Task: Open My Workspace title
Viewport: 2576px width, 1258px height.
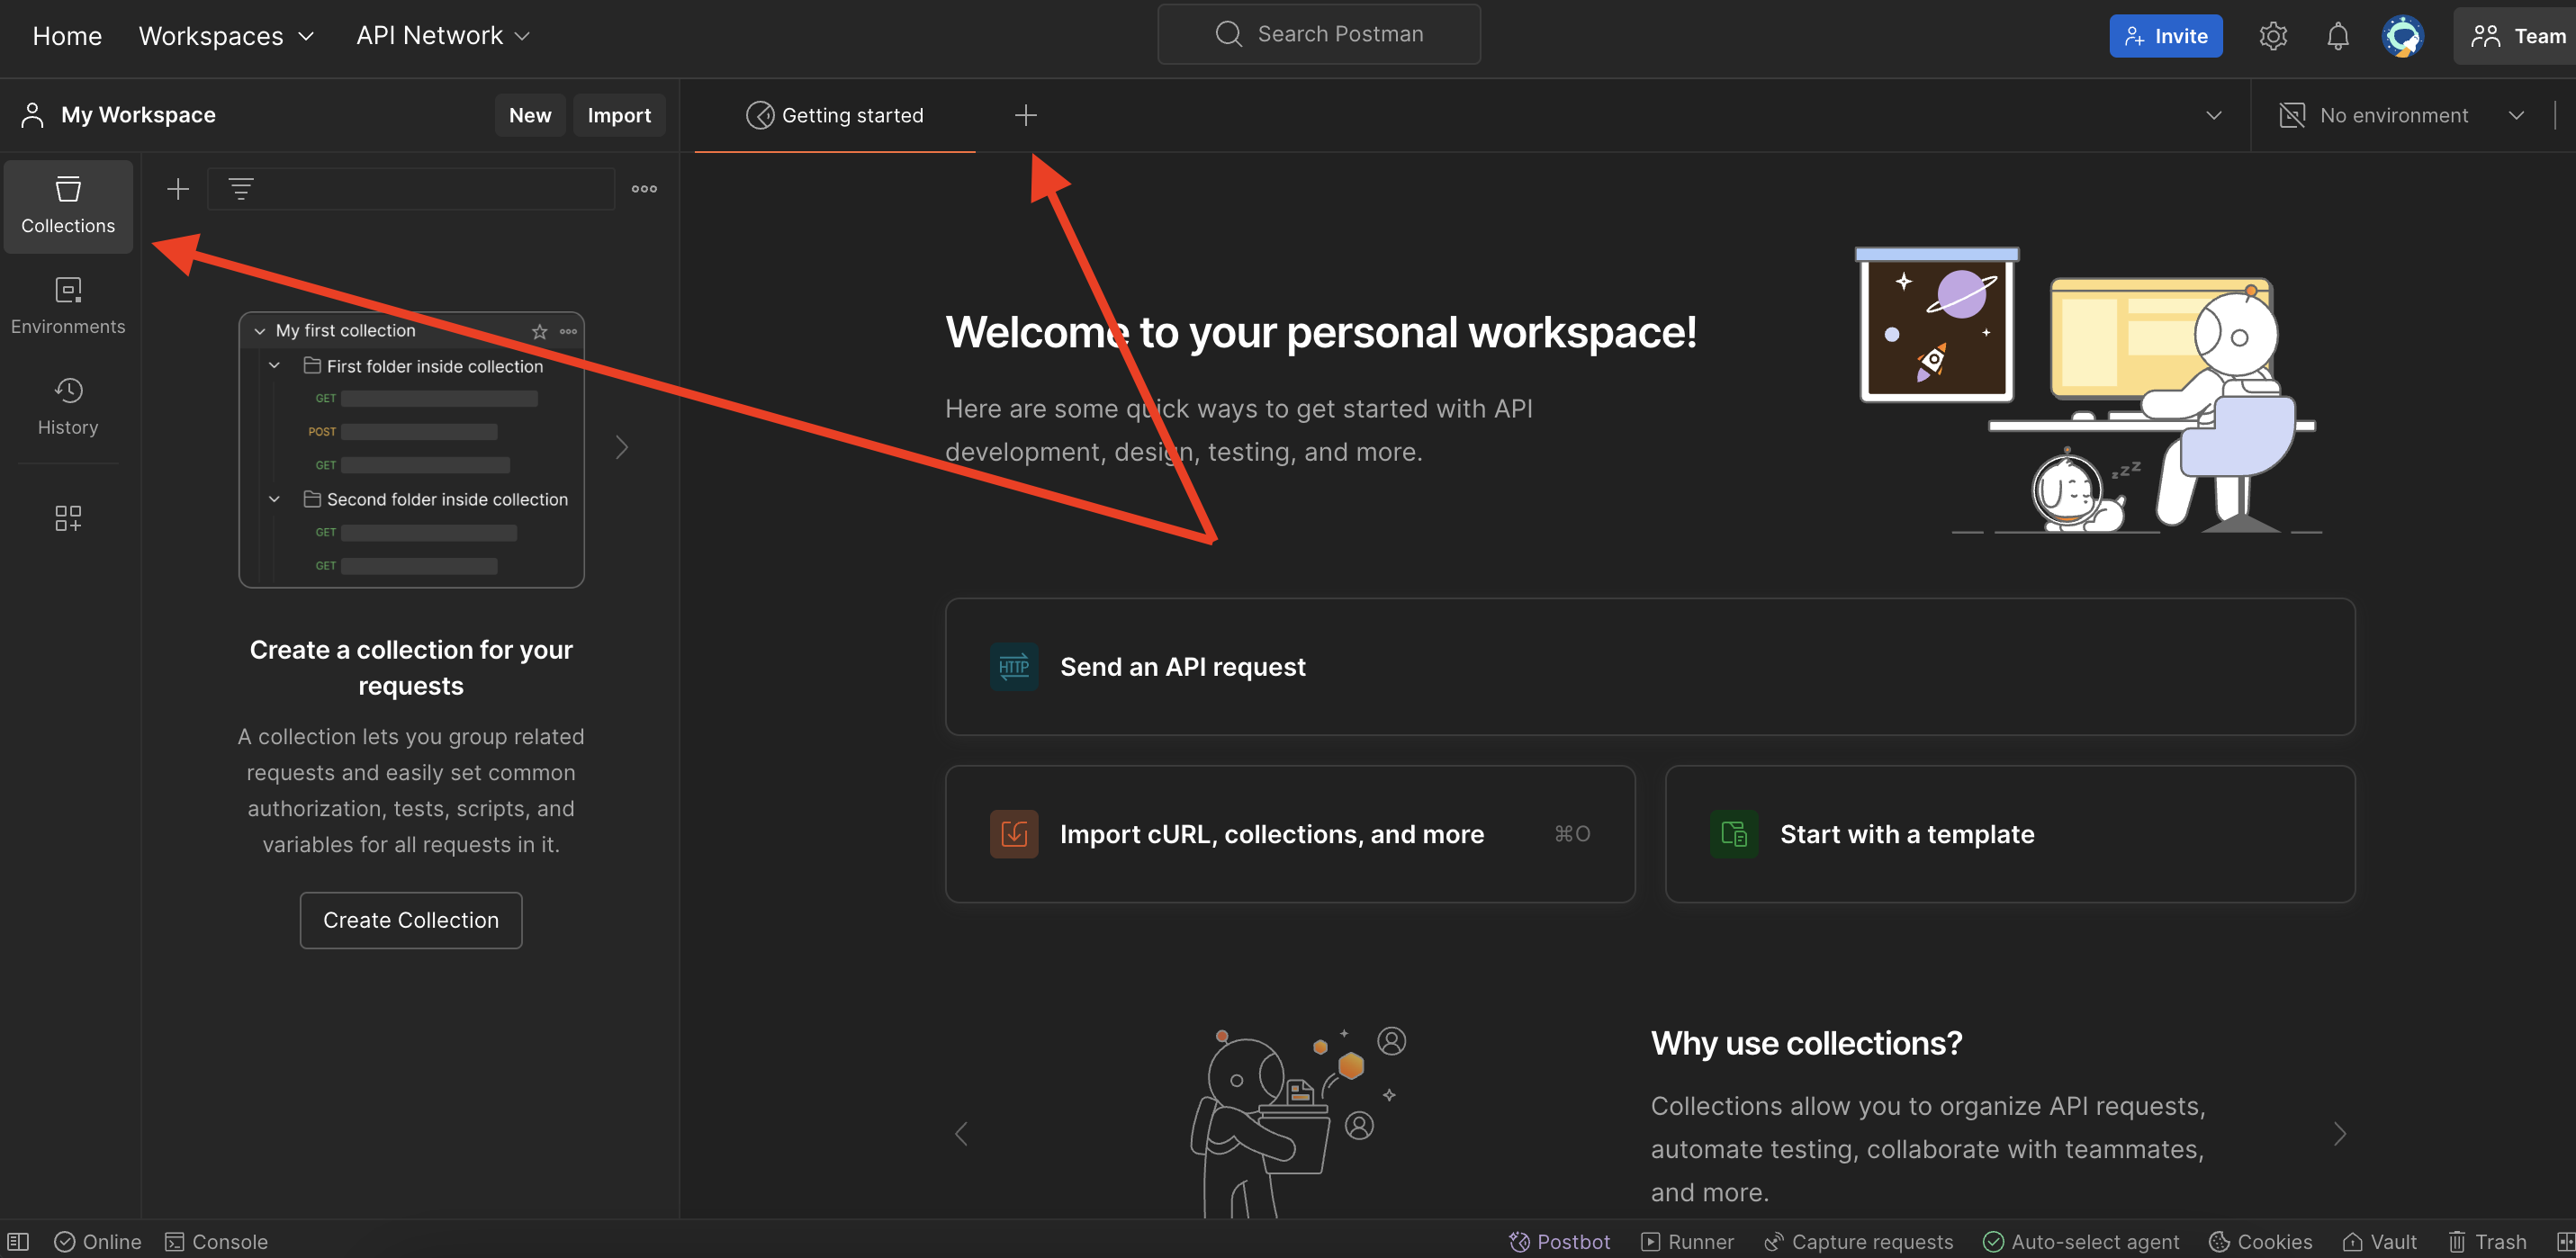Action: pyautogui.click(x=138, y=116)
